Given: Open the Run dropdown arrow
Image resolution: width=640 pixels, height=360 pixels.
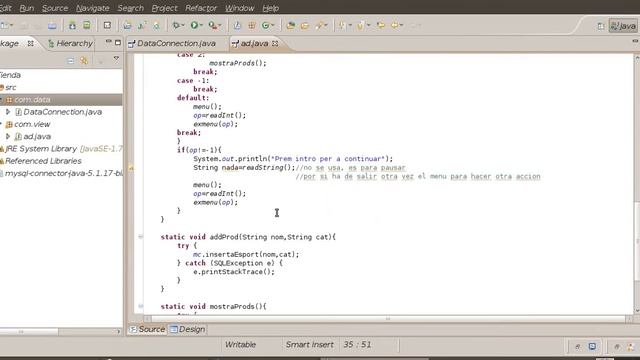Looking at the screenshot, I should click(x=202, y=25).
